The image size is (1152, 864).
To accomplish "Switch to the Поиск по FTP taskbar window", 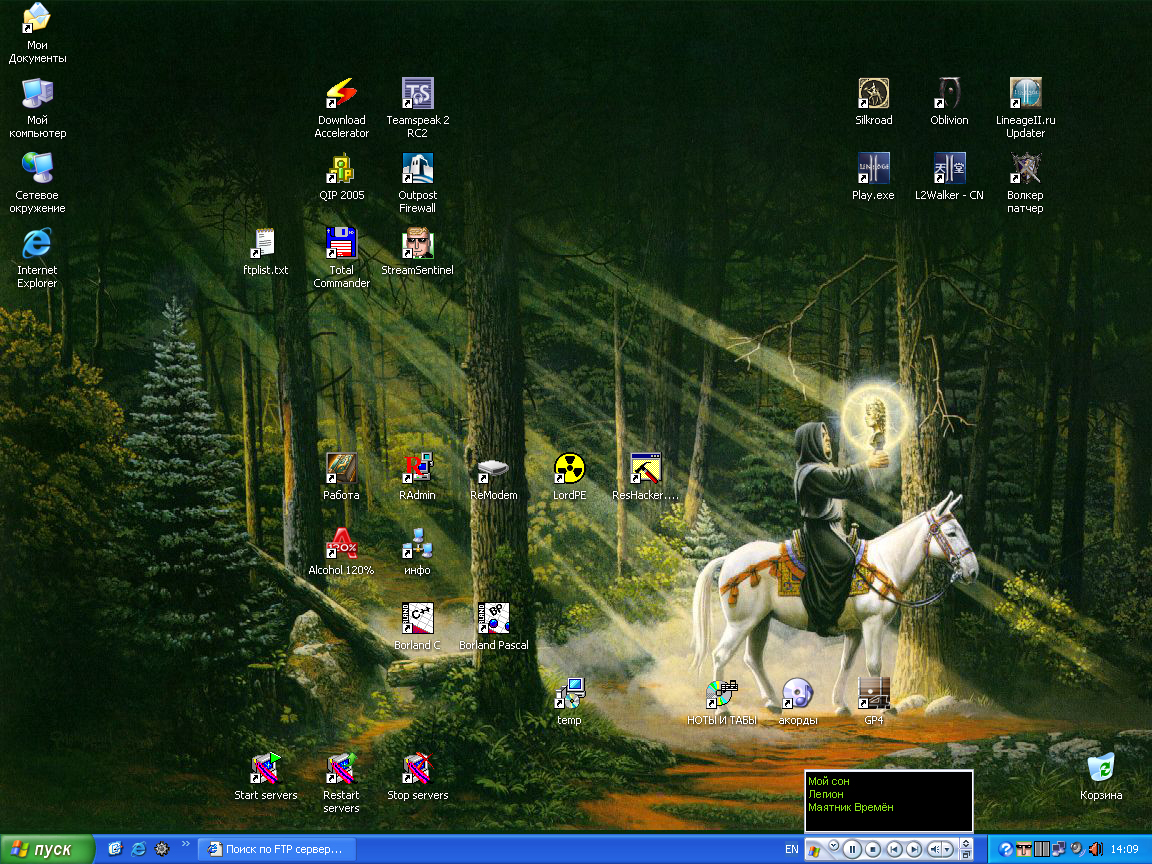I will point(277,849).
